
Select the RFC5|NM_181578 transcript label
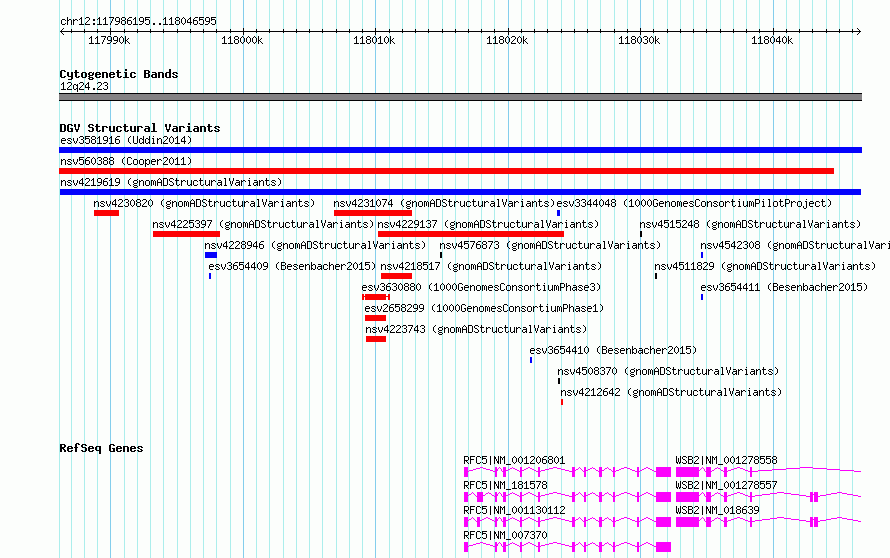click(505, 485)
